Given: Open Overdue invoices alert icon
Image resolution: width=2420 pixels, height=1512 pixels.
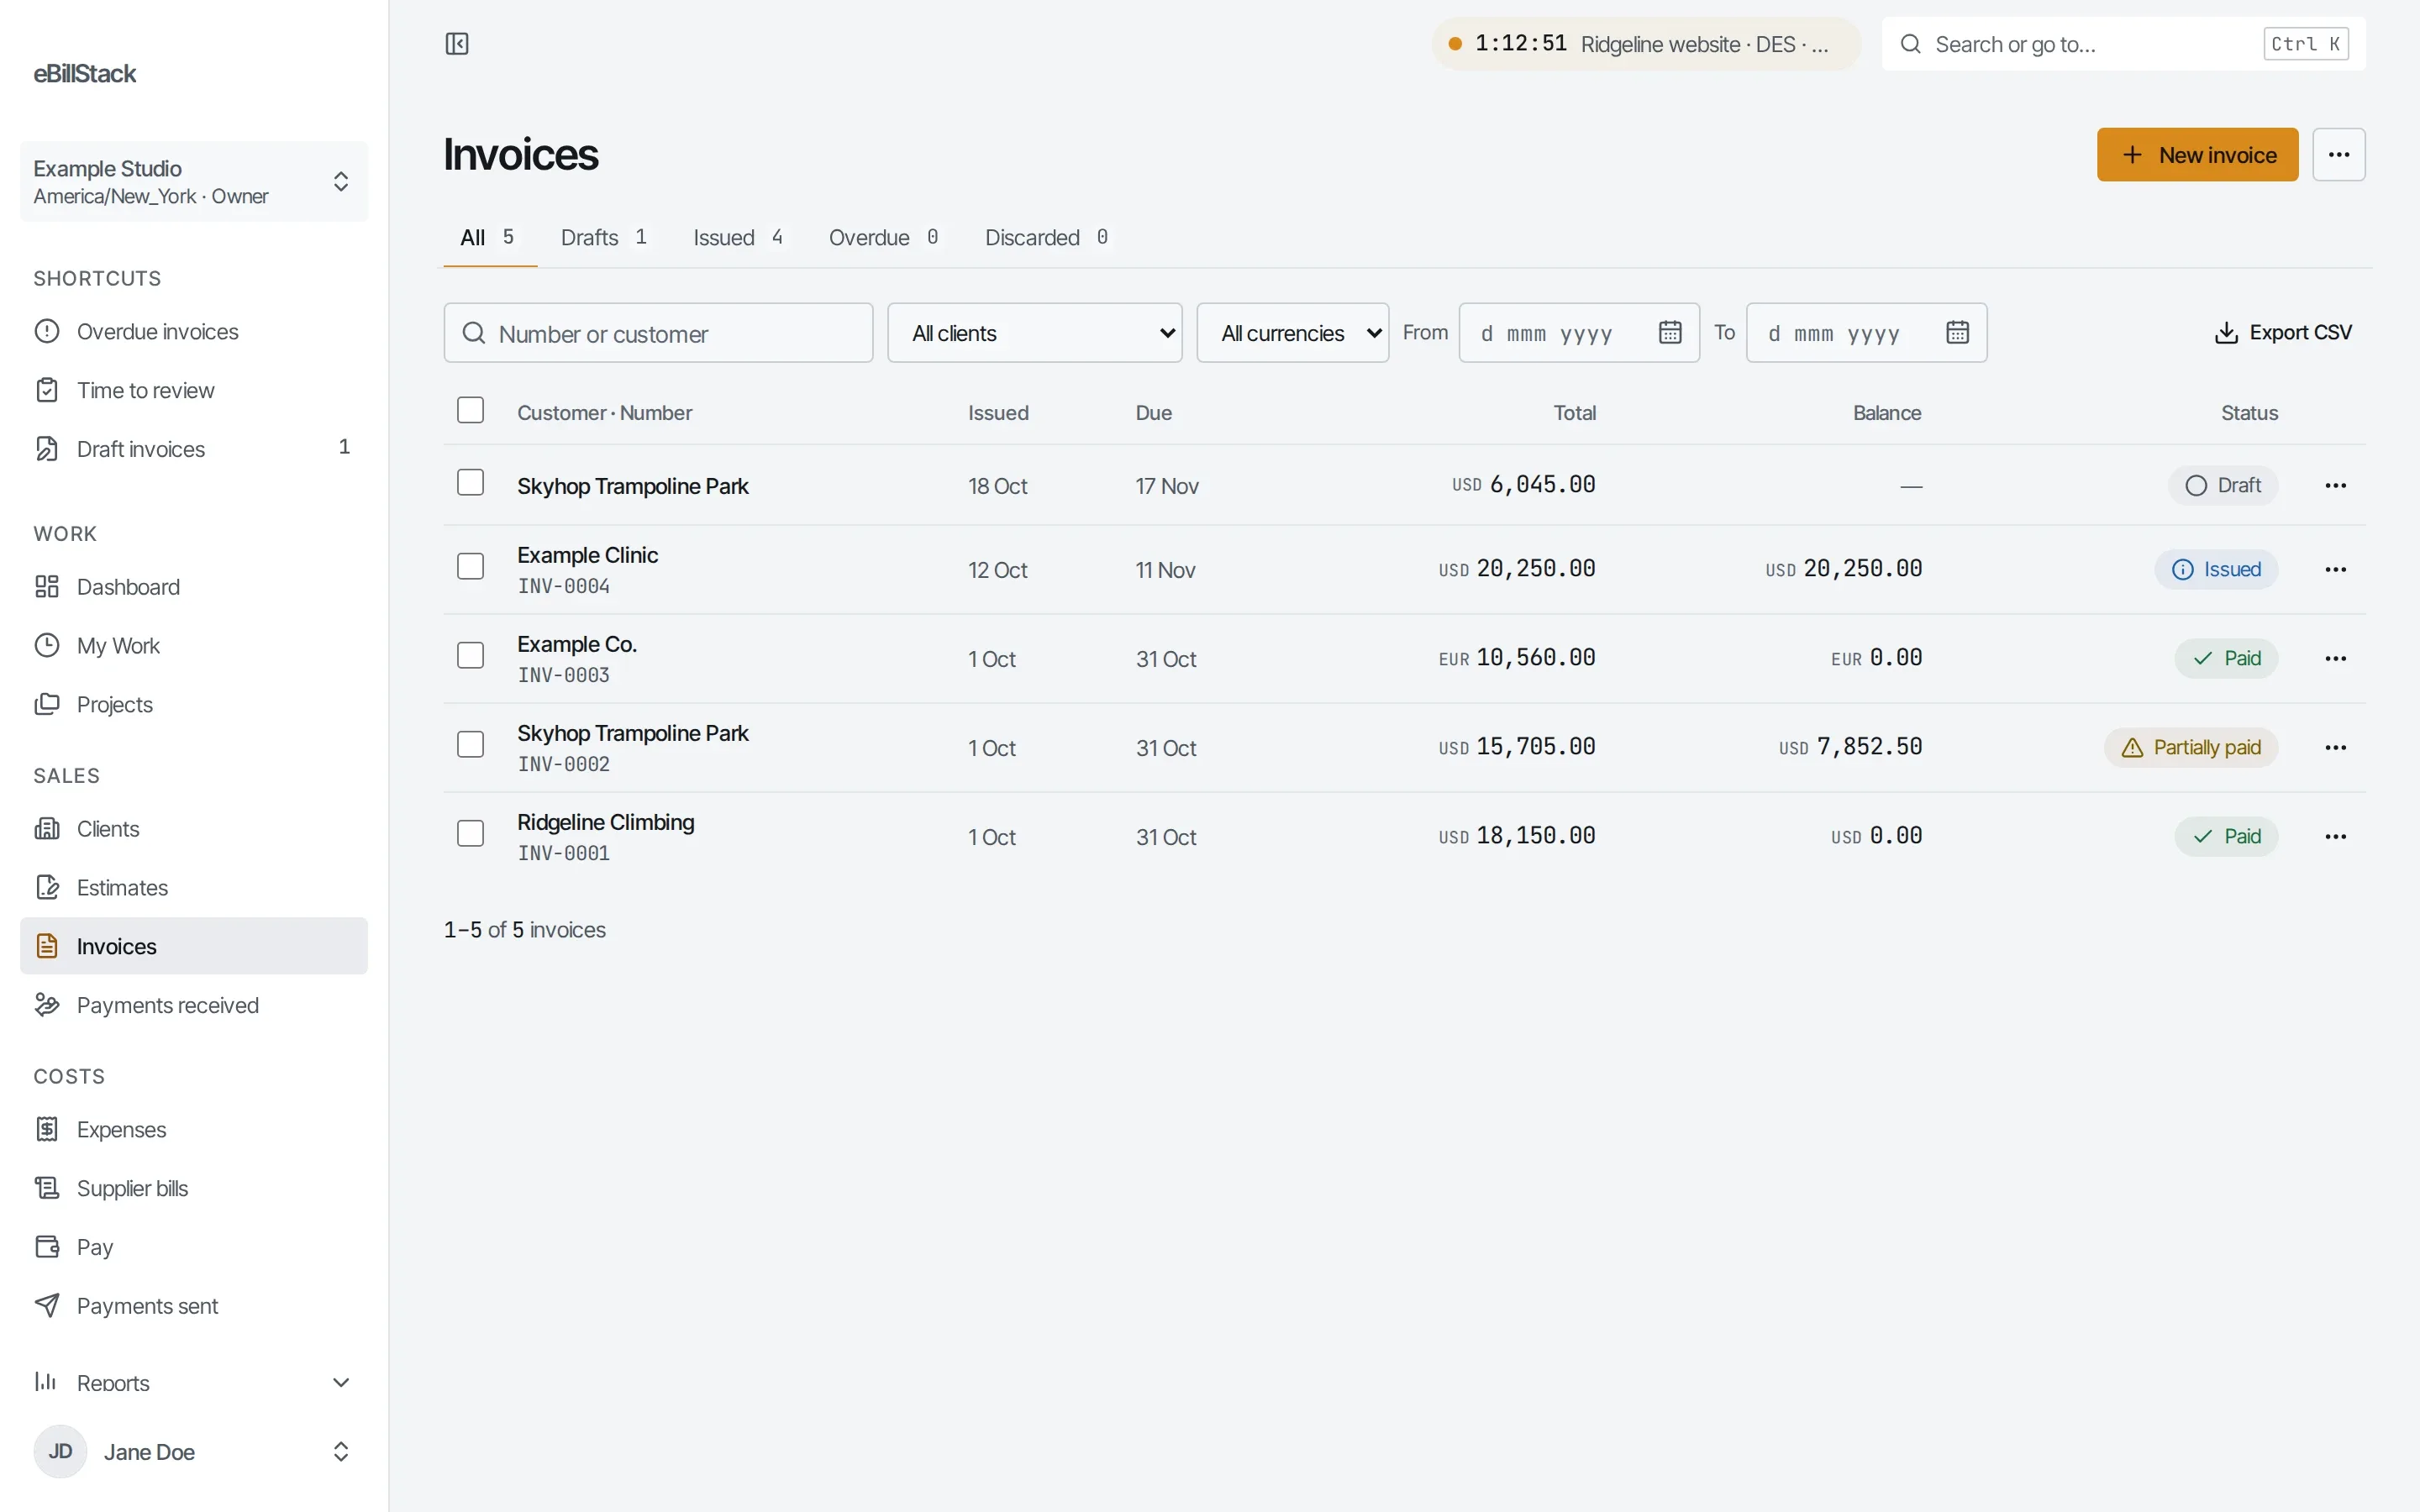Looking at the screenshot, I should pyautogui.click(x=47, y=332).
